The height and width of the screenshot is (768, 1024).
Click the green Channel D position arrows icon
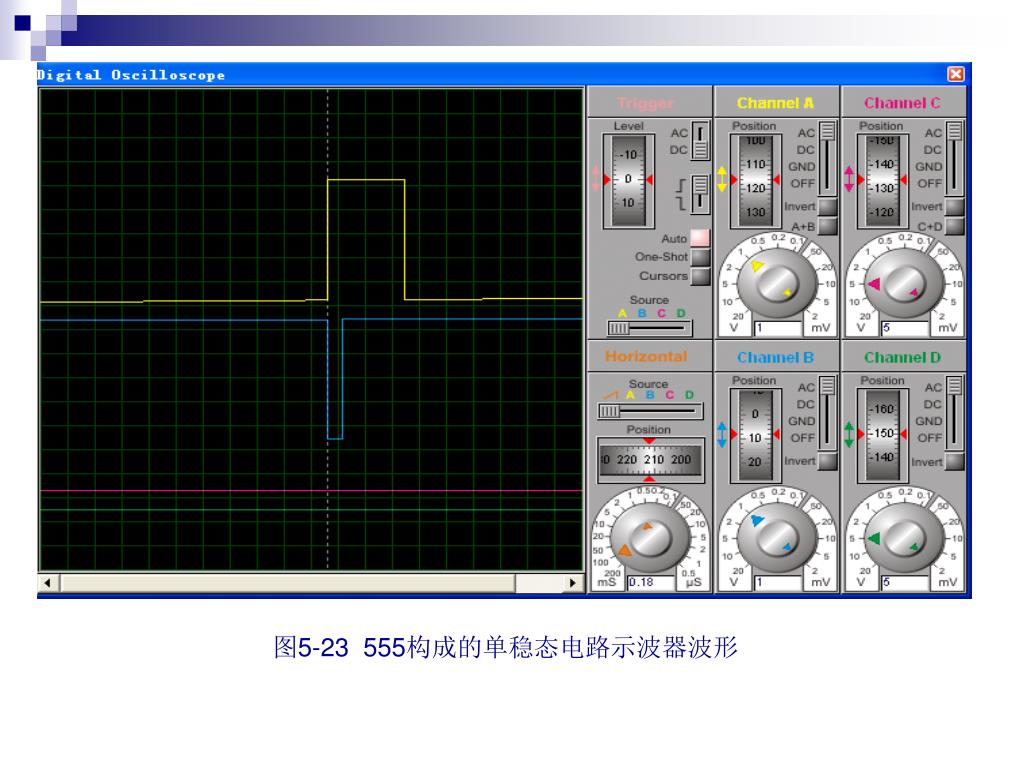coord(849,434)
